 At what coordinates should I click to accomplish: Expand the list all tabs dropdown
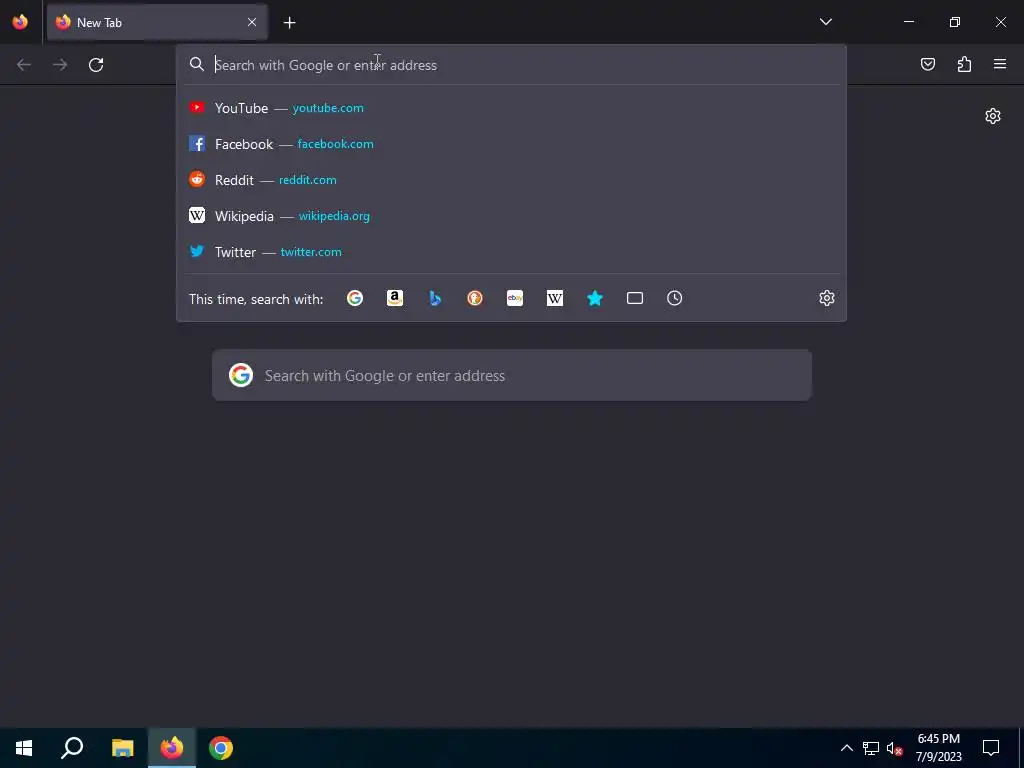click(x=825, y=22)
